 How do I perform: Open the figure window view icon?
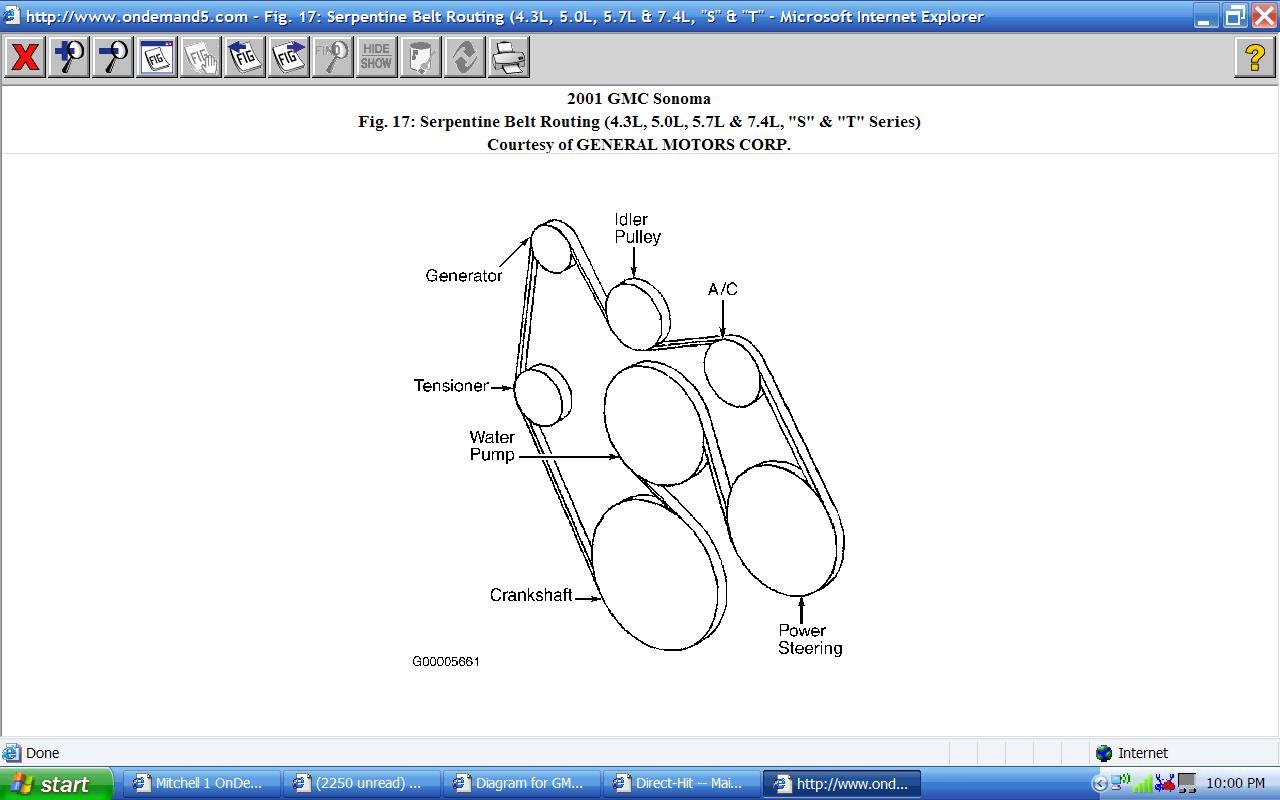pyautogui.click(x=157, y=57)
